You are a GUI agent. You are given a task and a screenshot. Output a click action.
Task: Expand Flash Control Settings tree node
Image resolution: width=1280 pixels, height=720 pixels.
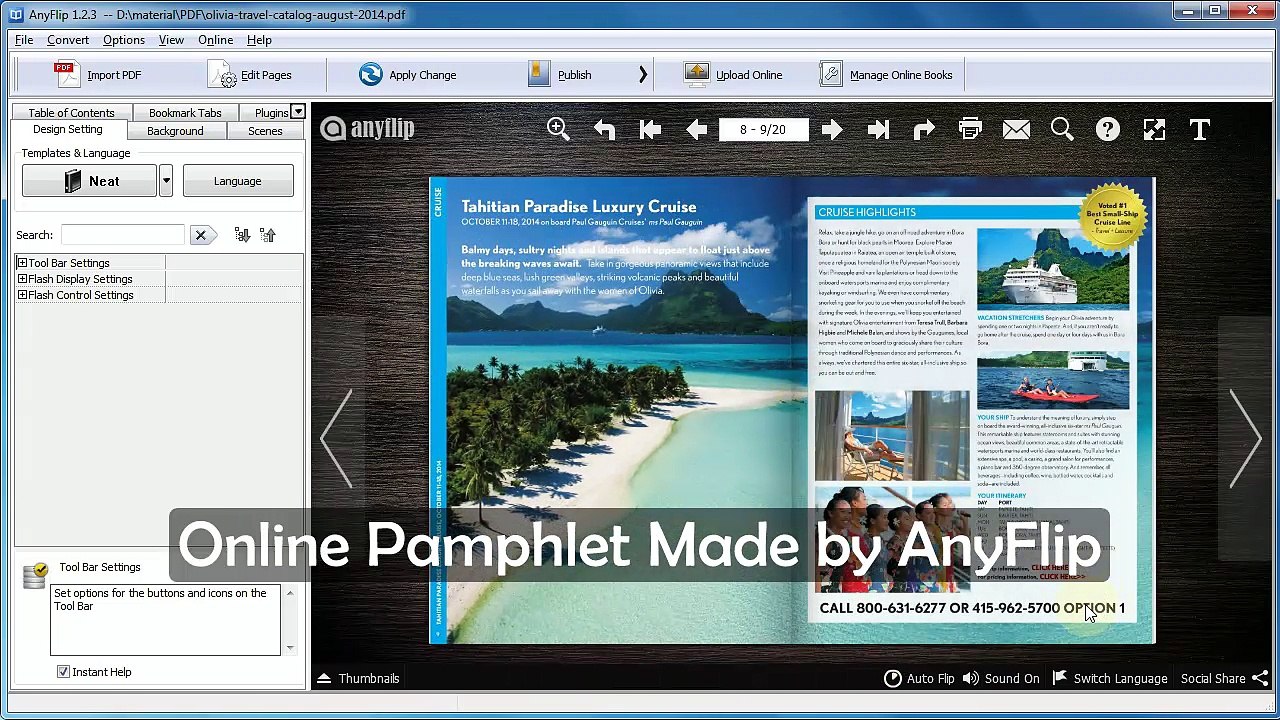22,295
